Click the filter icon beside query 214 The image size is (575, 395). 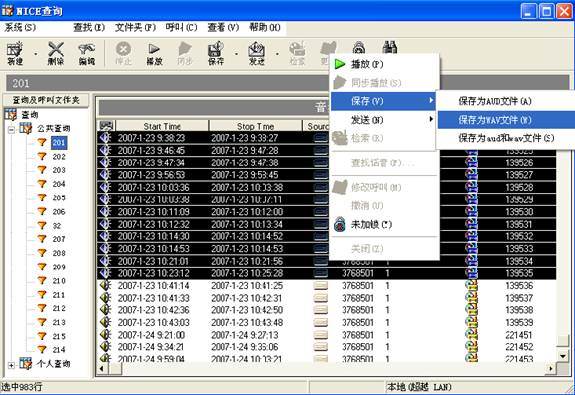click(x=42, y=350)
